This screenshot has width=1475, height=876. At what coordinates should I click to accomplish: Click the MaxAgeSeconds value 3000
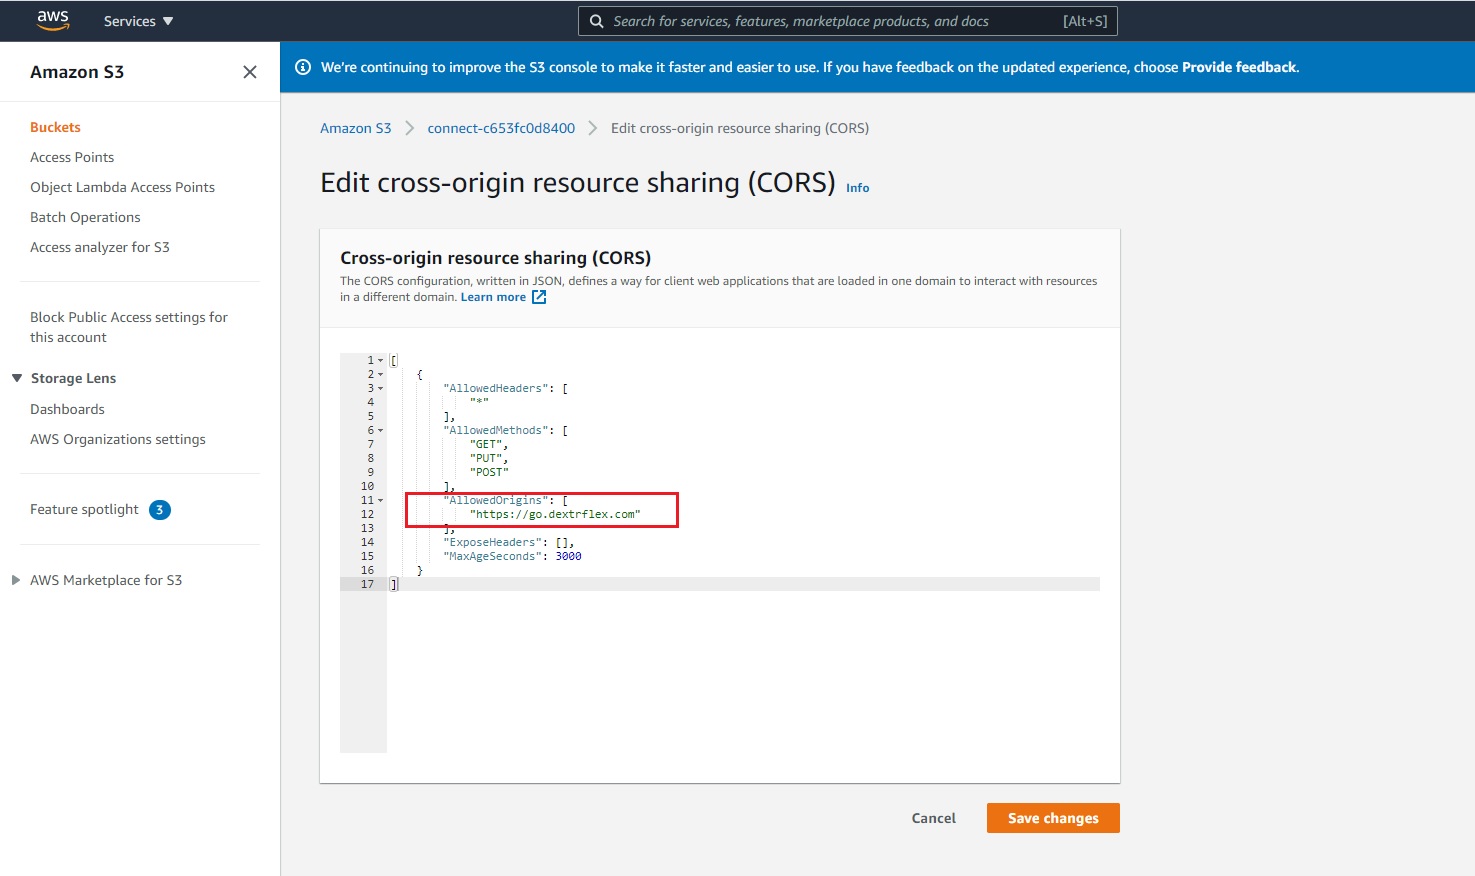tap(568, 556)
